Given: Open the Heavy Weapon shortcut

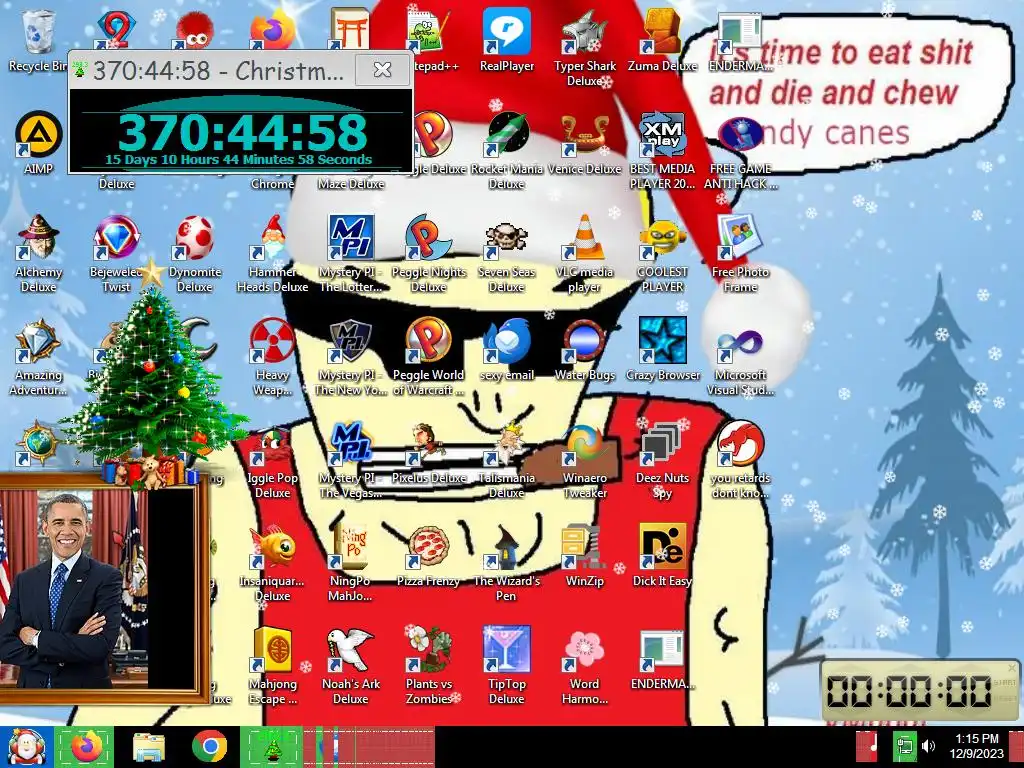Looking at the screenshot, I should [x=272, y=356].
